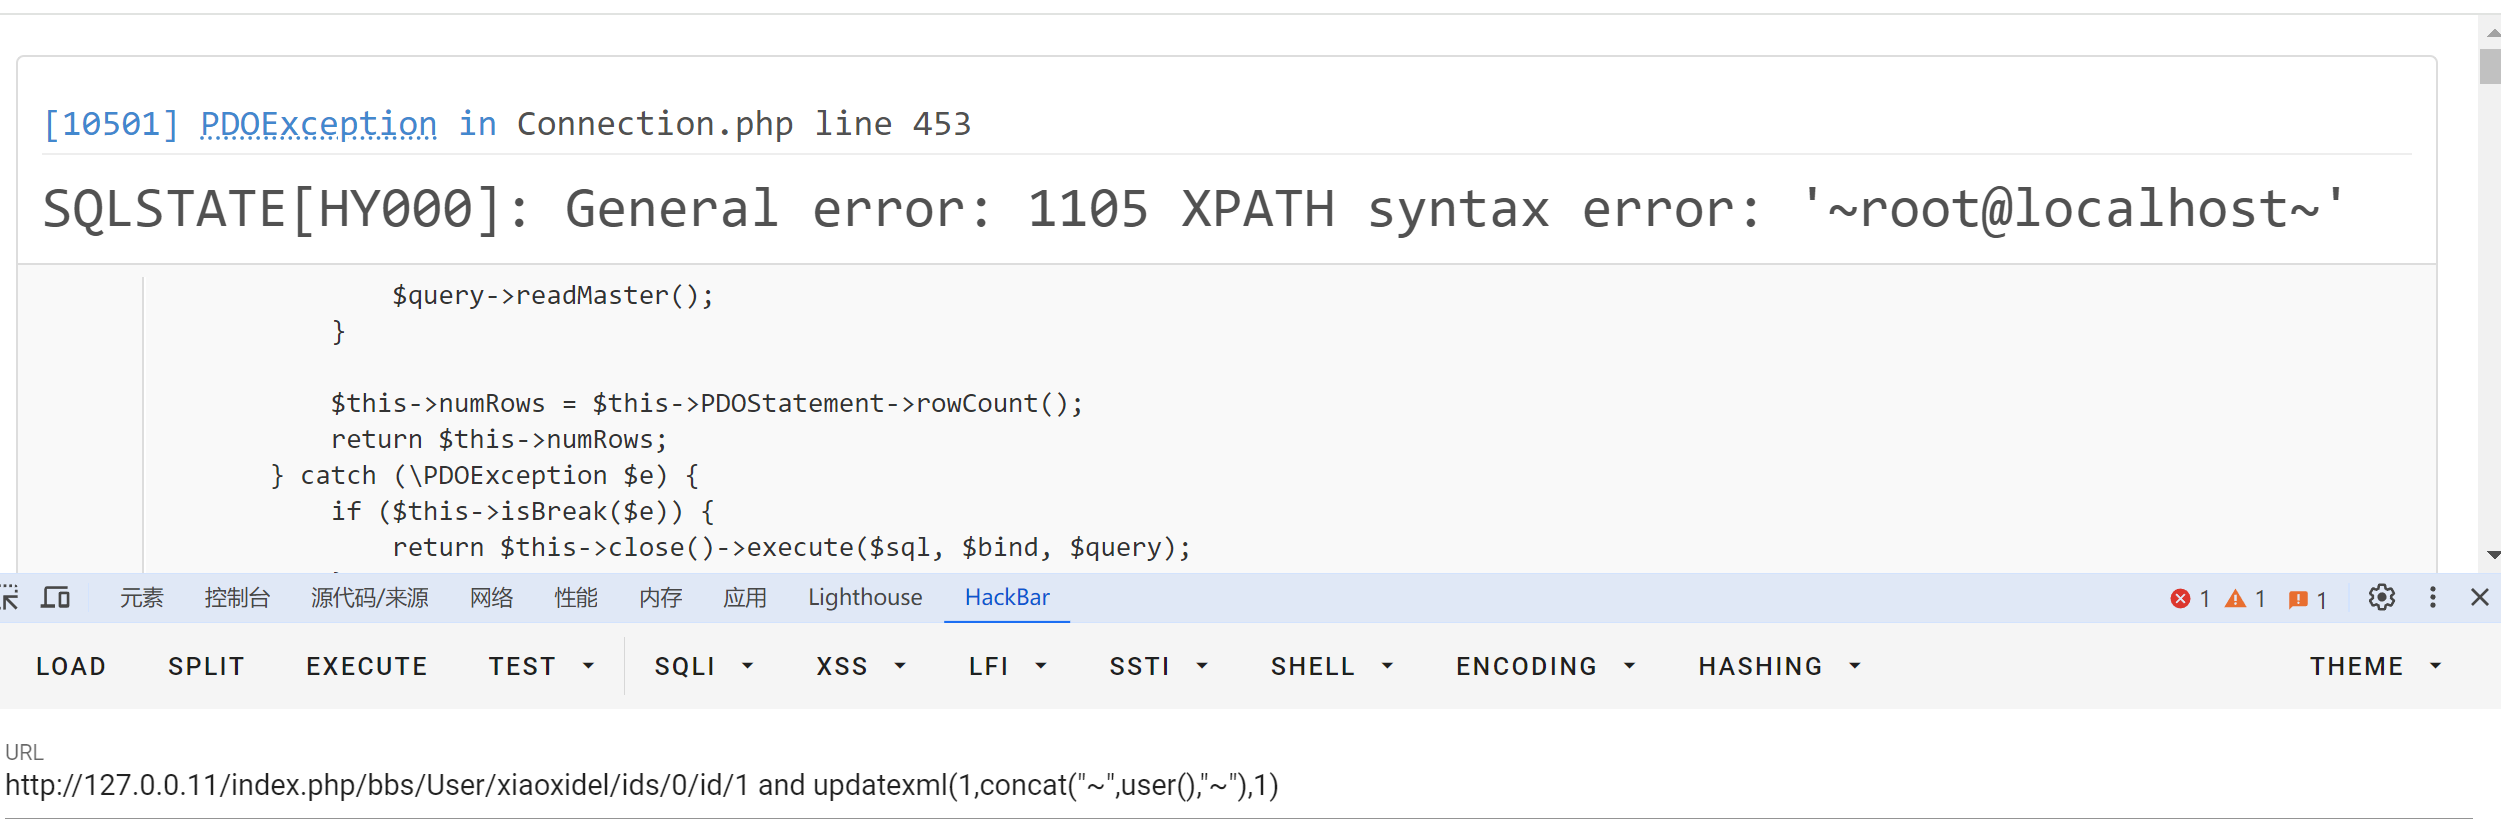Switch to the 应用 tab

[x=745, y=598]
